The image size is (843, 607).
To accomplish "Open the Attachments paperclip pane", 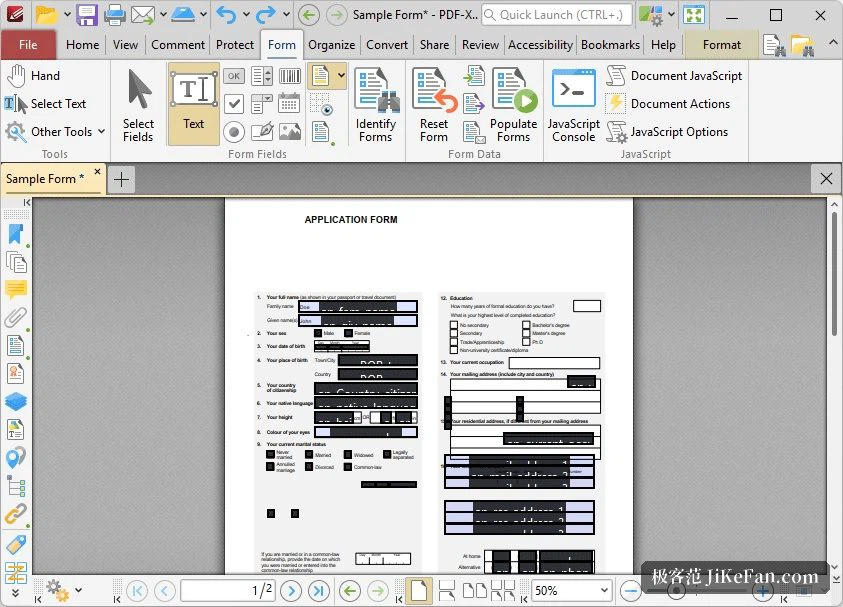I will pos(16,318).
